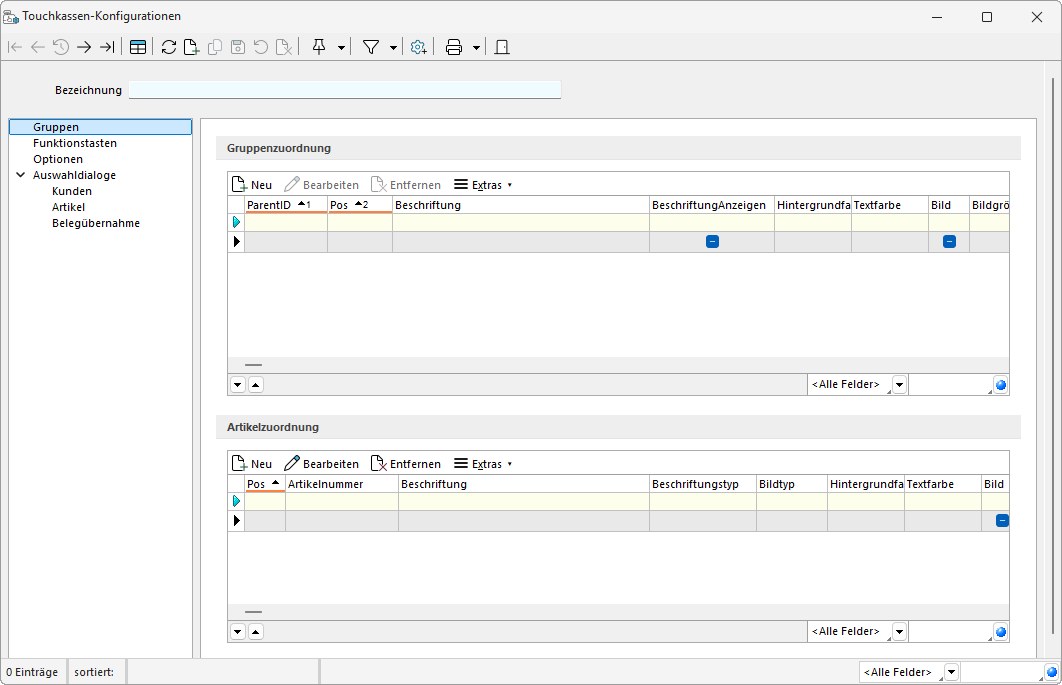The height and width of the screenshot is (685, 1062).
Task: Toggle the Bild checkbox in the Artikelzuordnung row
Action: coord(1001,520)
